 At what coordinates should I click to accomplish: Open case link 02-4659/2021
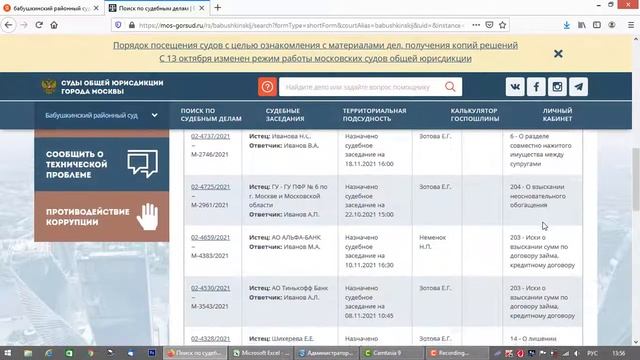210,238
